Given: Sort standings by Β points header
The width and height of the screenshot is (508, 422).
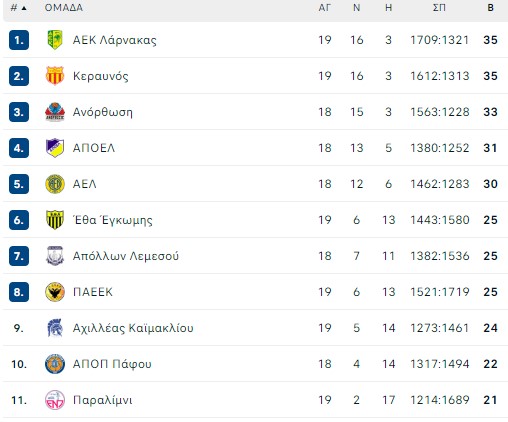Looking at the screenshot, I should click(490, 8).
